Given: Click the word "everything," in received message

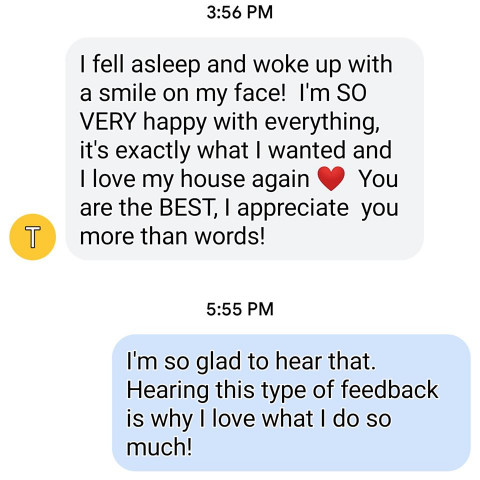Looking at the screenshot, I should pos(322,123).
